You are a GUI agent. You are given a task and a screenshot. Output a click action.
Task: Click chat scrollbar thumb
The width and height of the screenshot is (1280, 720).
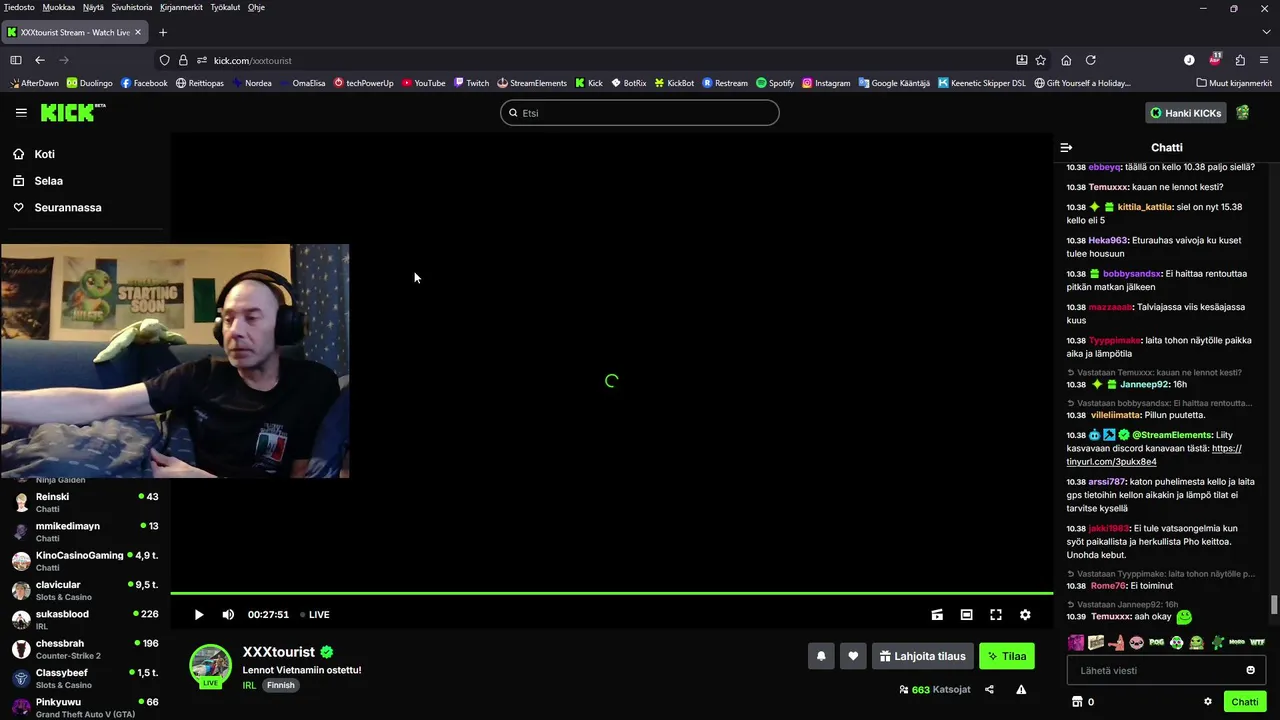pos(1274,605)
